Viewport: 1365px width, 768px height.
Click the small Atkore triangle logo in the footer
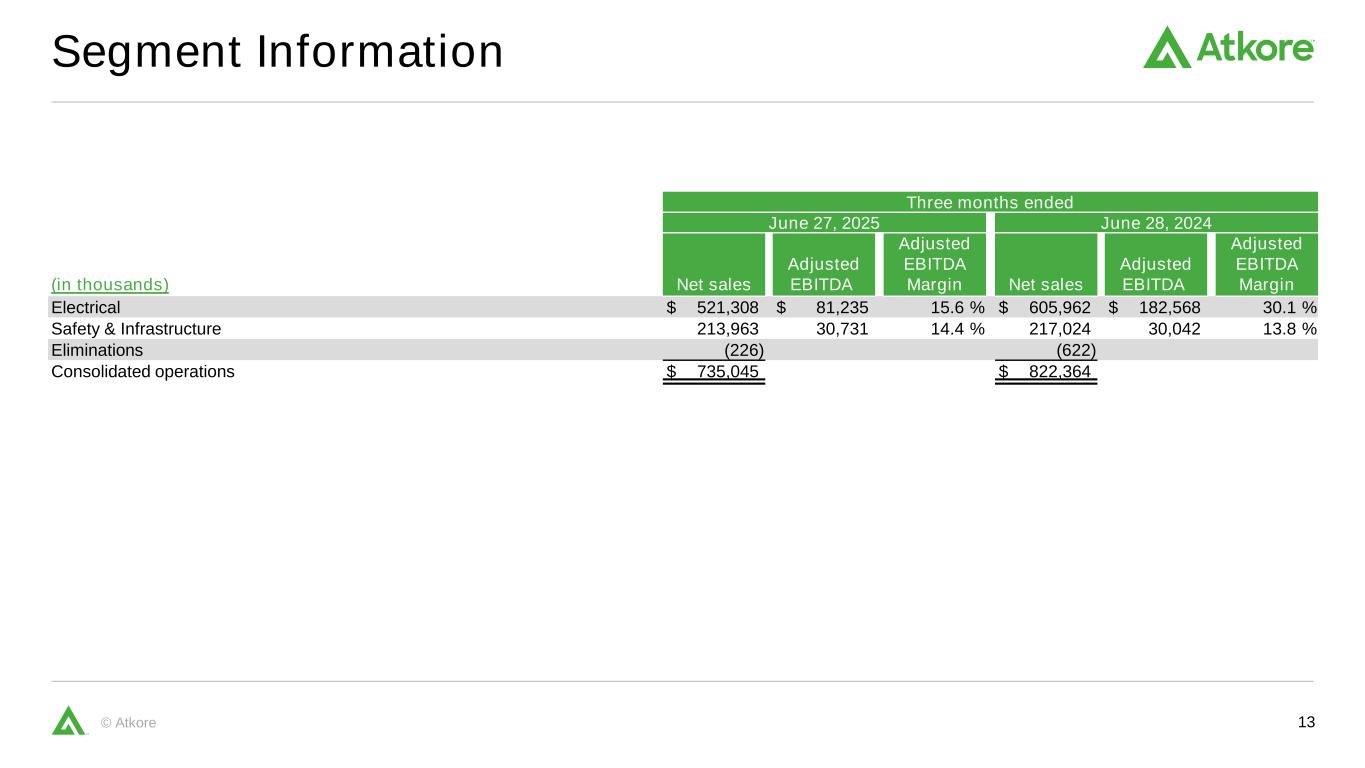pyautogui.click(x=69, y=720)
